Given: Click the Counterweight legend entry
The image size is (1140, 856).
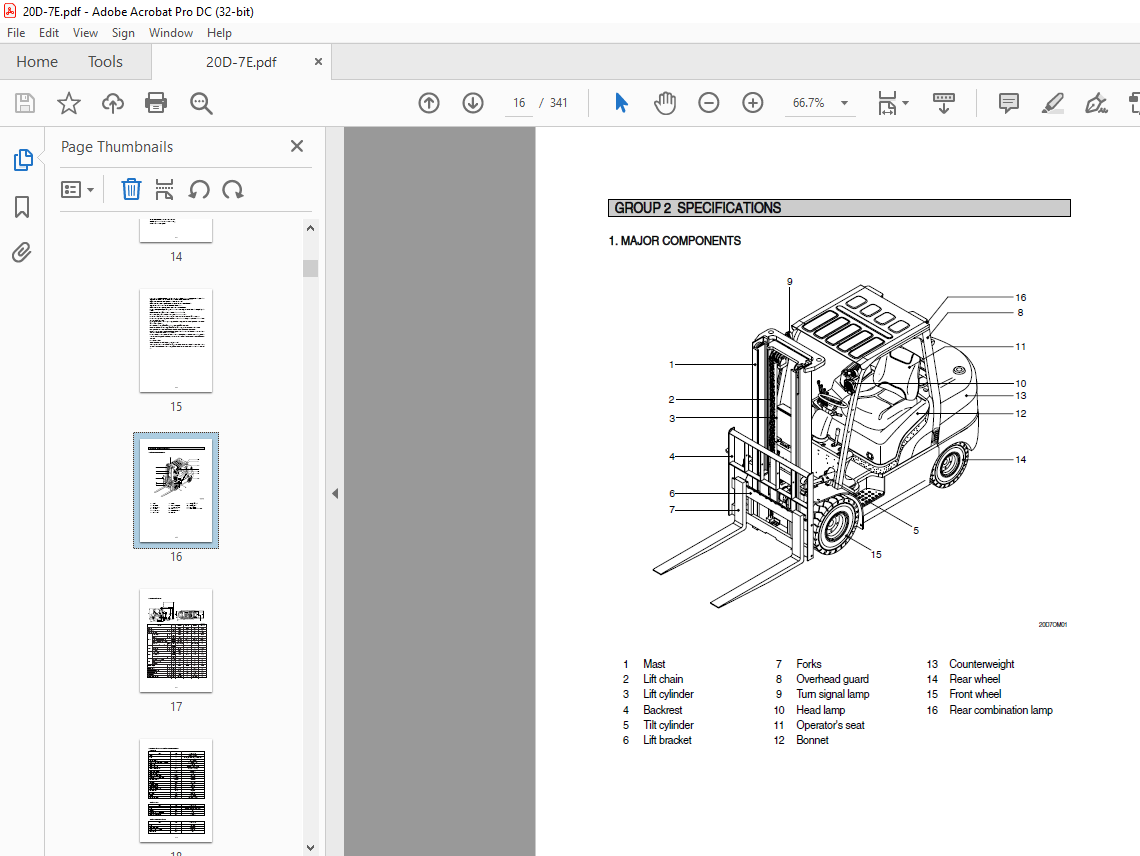Looking at the screenshot, I should pyautogui.click(x=982, y=664).
